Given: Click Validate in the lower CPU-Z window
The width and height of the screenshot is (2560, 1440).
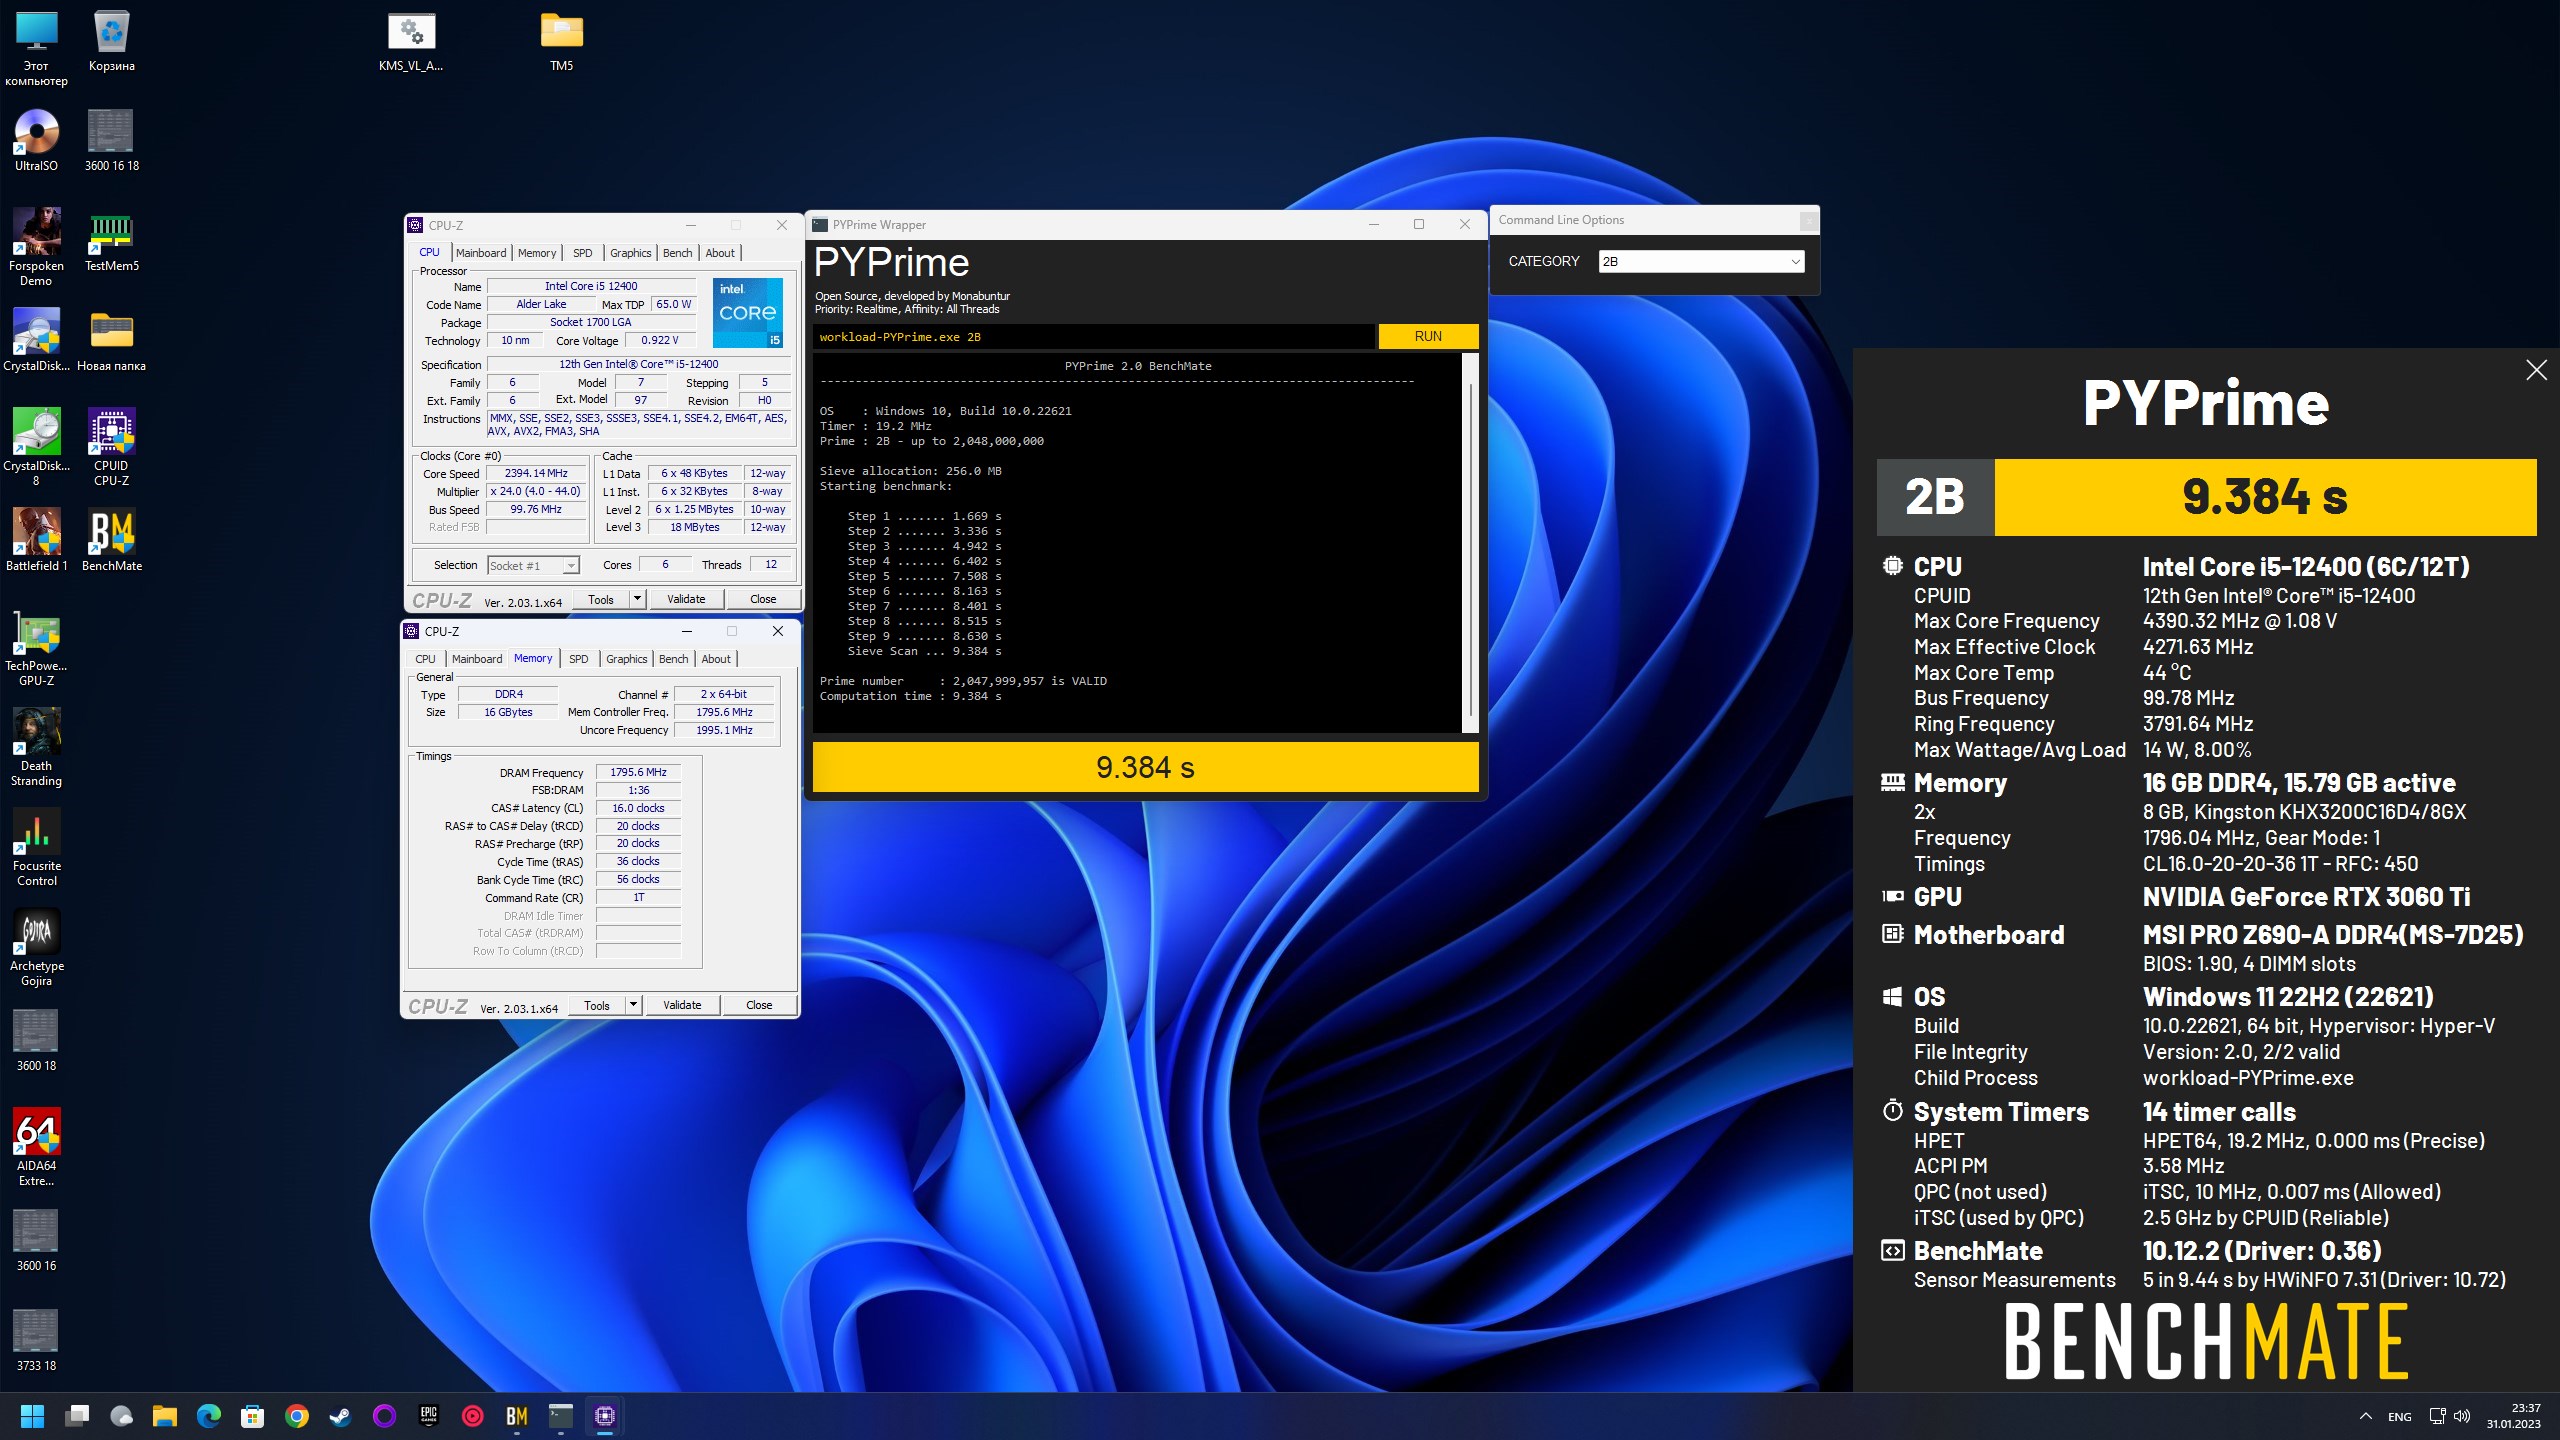Looking at the screenshot, I should (682, 1005).
